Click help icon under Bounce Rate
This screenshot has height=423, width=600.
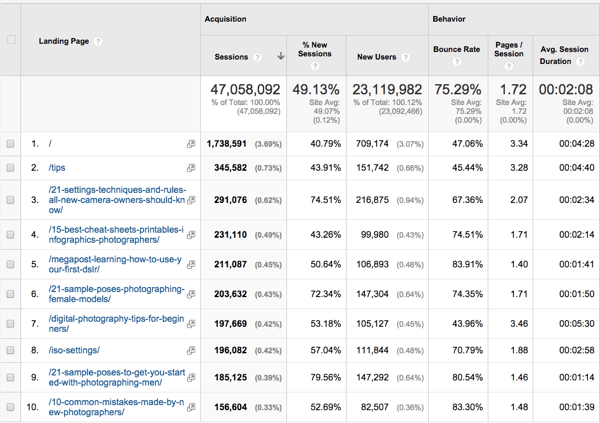coord(457,62)
